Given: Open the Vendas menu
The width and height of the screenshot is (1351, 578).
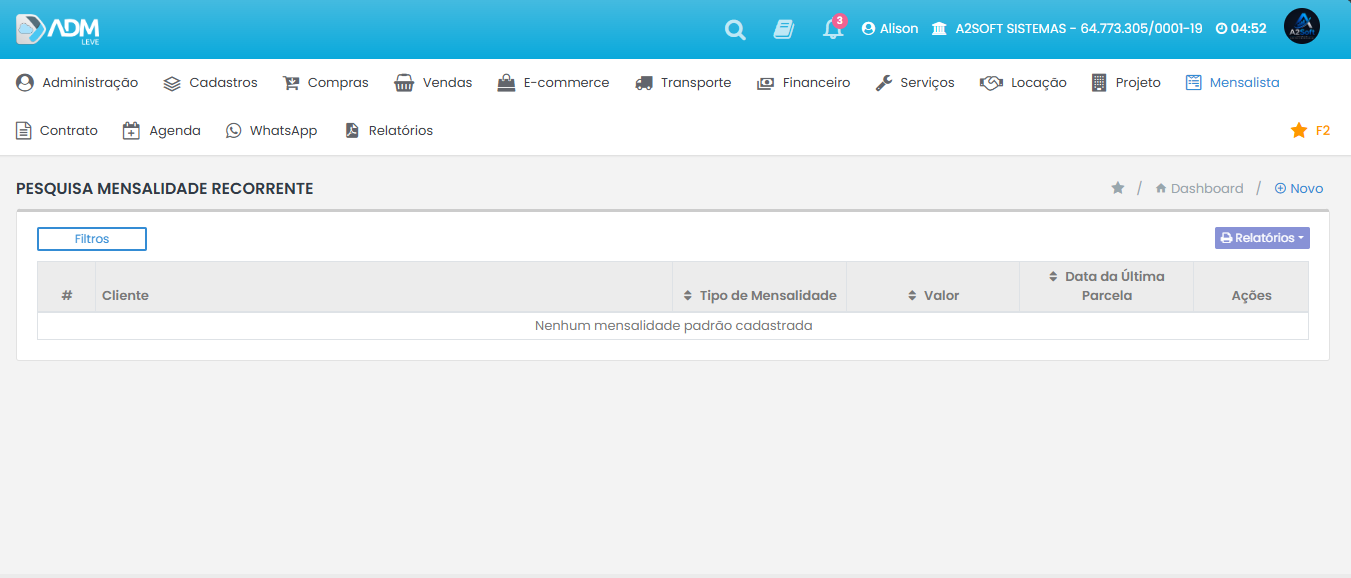Looking at the screenshot, I should click(433, 83).
